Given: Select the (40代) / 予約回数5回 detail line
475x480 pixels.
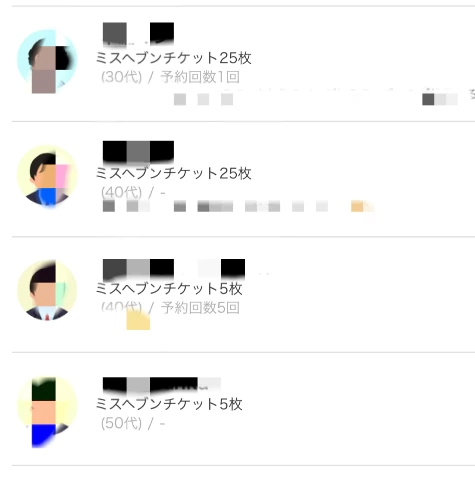Looking at the screenshot, I should tap(170, 307).
